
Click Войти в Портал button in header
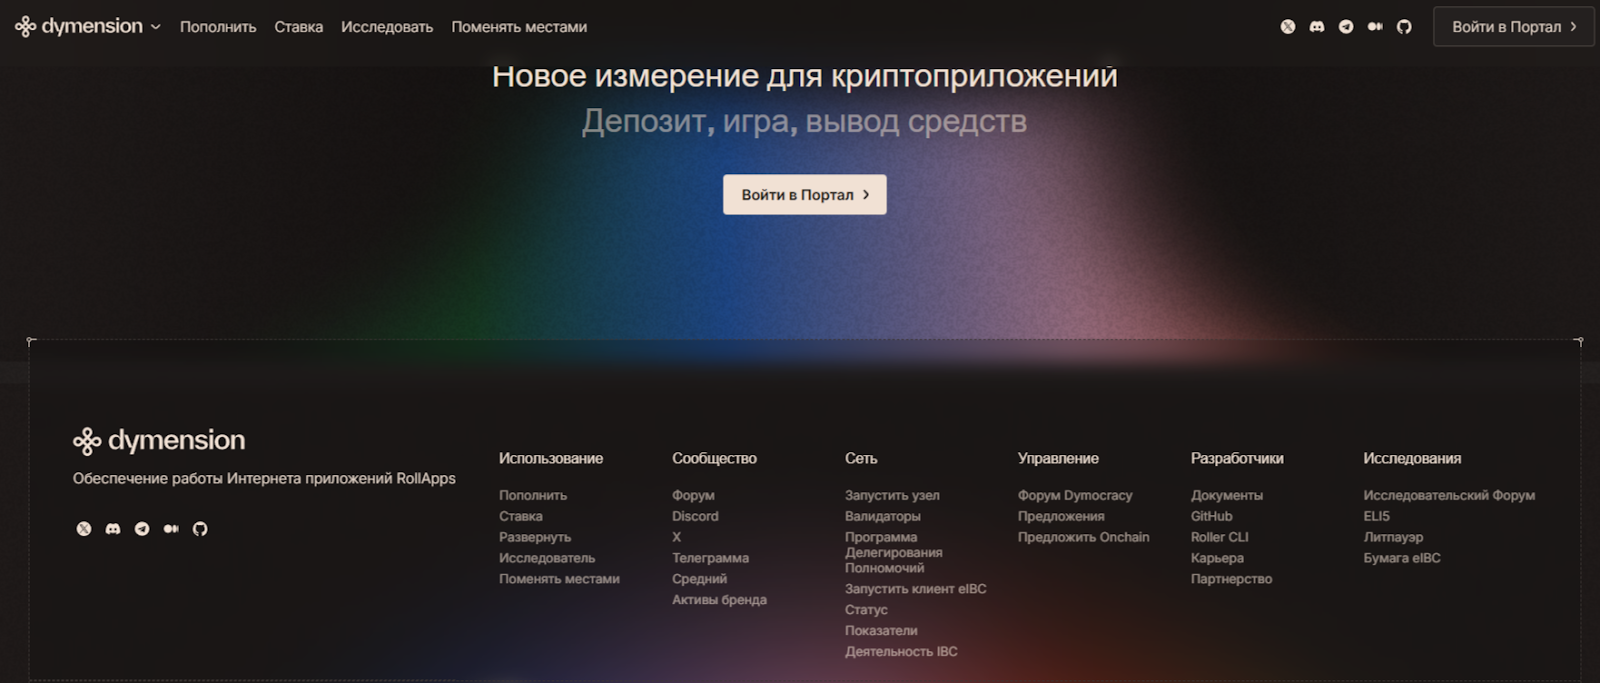point(1513,27)
